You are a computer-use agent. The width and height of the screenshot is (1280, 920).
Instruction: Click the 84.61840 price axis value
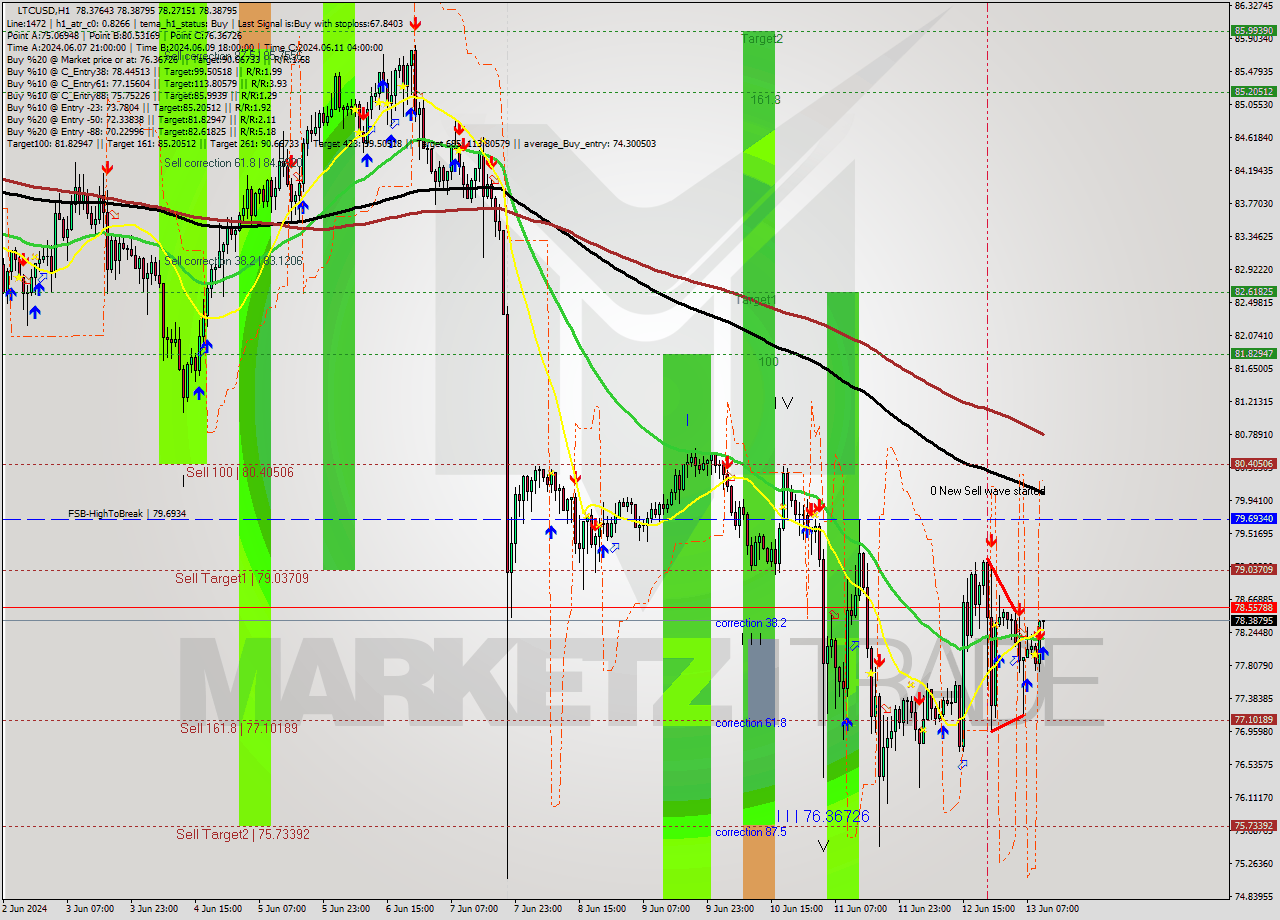pyautogui.click(x=1254, y=138)
